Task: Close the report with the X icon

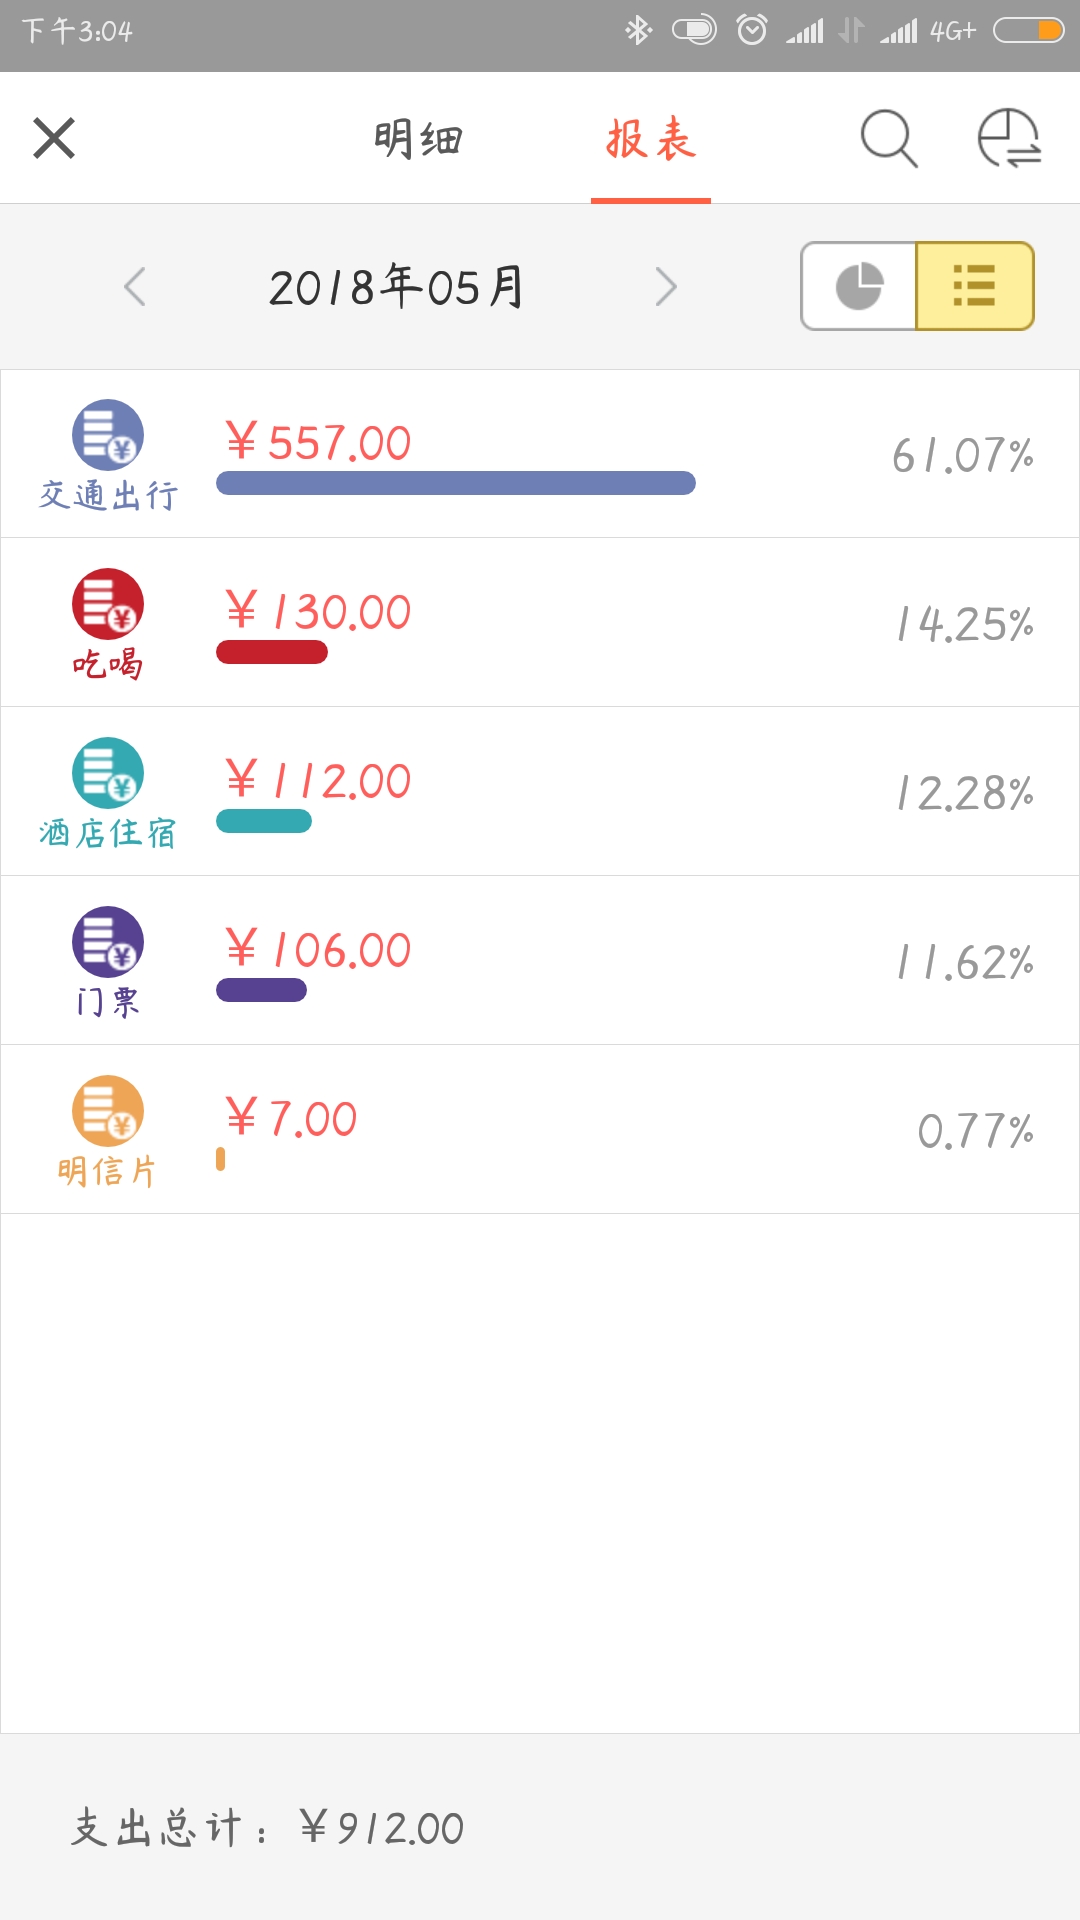Action: click(54, 138)
